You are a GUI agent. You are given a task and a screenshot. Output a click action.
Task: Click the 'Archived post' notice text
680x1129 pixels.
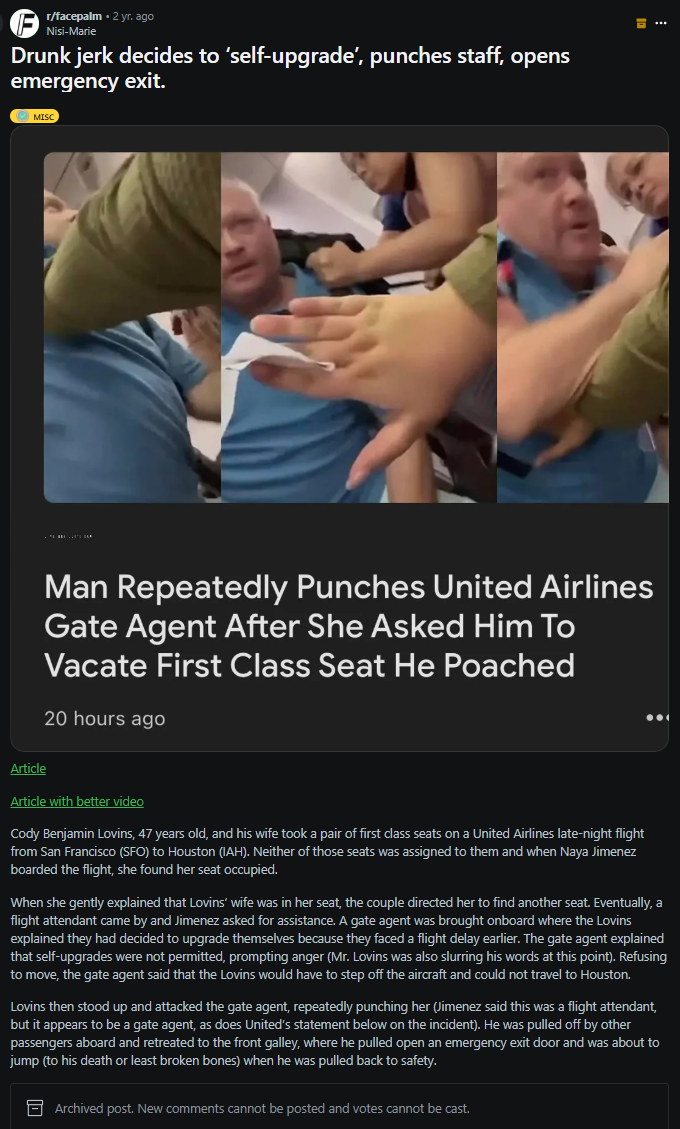[x=262, y=1108]
